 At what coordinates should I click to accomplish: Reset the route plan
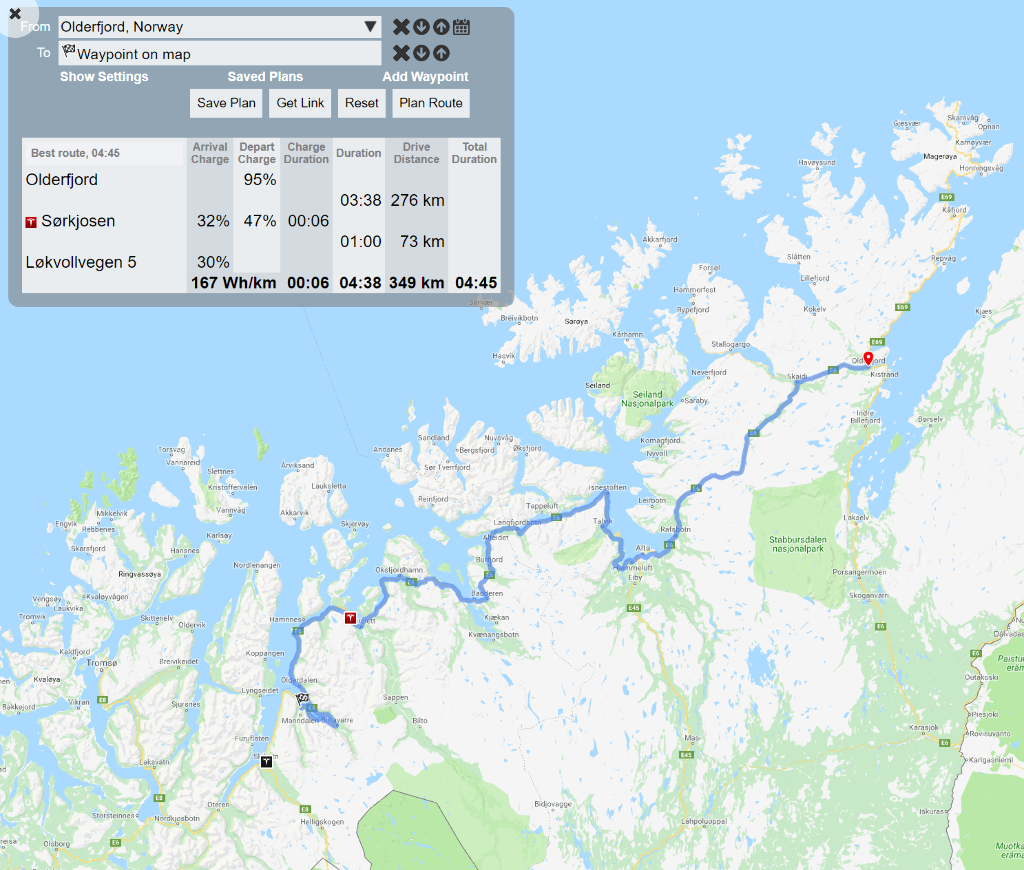click(362, 103)
